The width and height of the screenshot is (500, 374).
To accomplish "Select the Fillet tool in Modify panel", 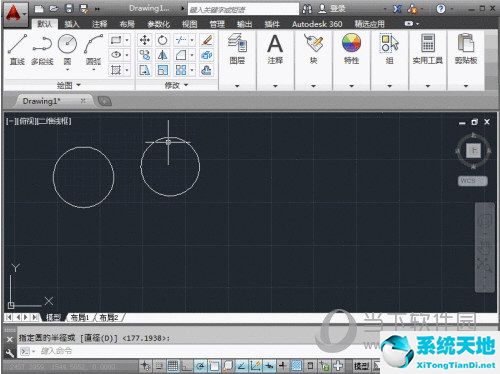I will [x=181, y=55].
